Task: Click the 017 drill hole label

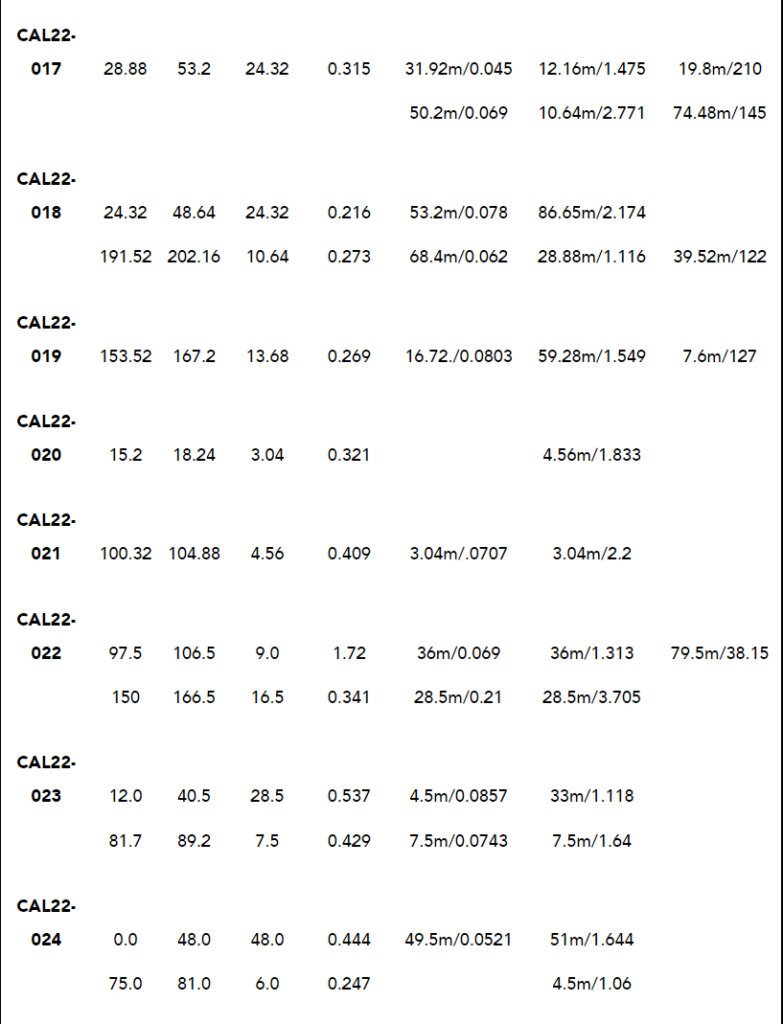Action: tap(45, 69)
